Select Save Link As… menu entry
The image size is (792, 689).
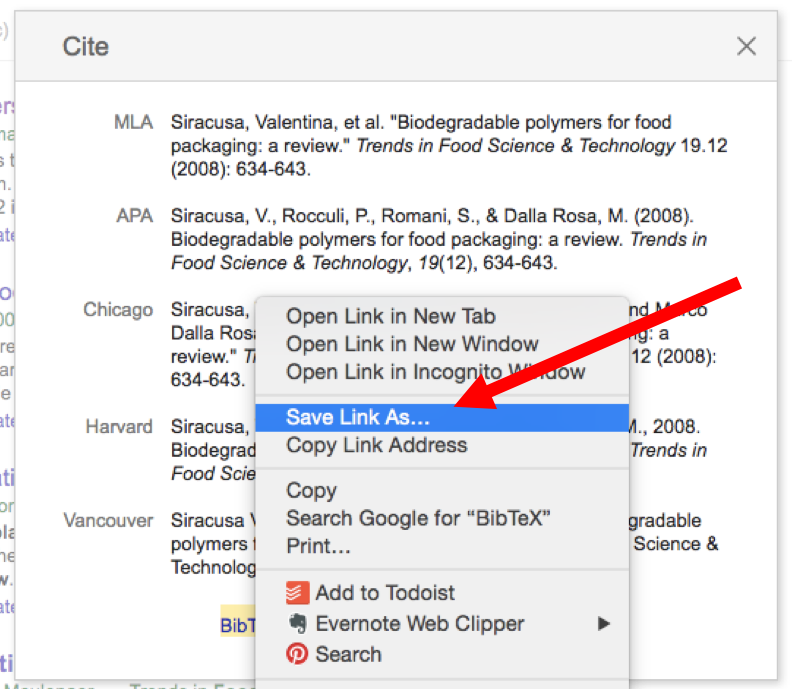click(358, 417)
